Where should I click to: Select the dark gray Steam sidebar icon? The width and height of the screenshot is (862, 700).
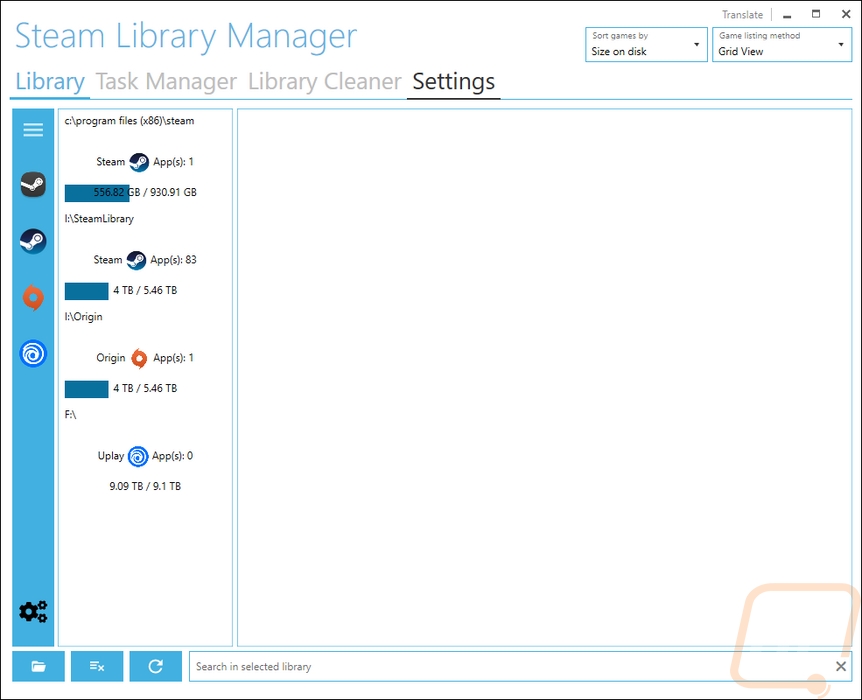[33, 184]
